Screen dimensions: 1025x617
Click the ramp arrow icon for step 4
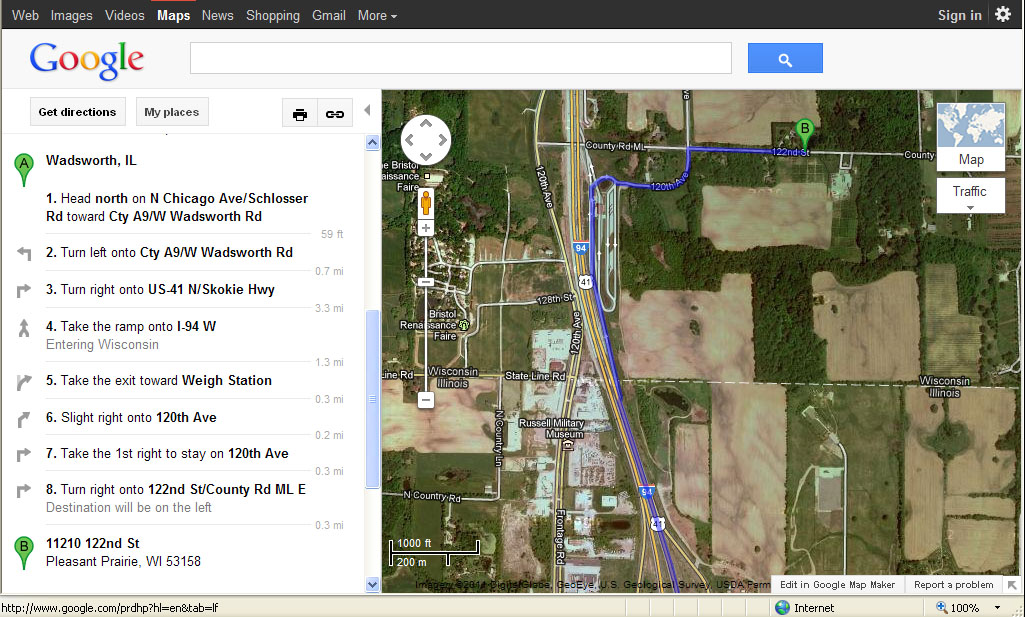(x=24, y=327)
